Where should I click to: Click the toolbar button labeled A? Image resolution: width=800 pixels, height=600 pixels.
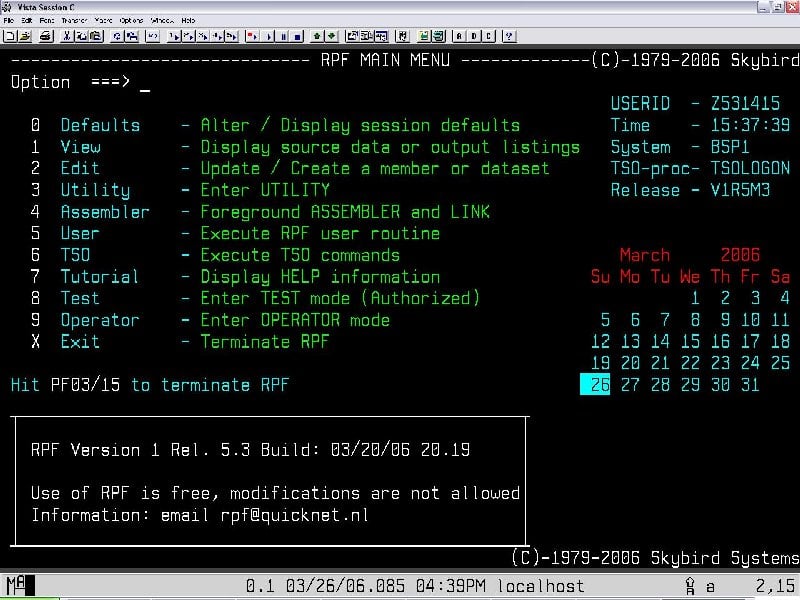tap(459, 36)
